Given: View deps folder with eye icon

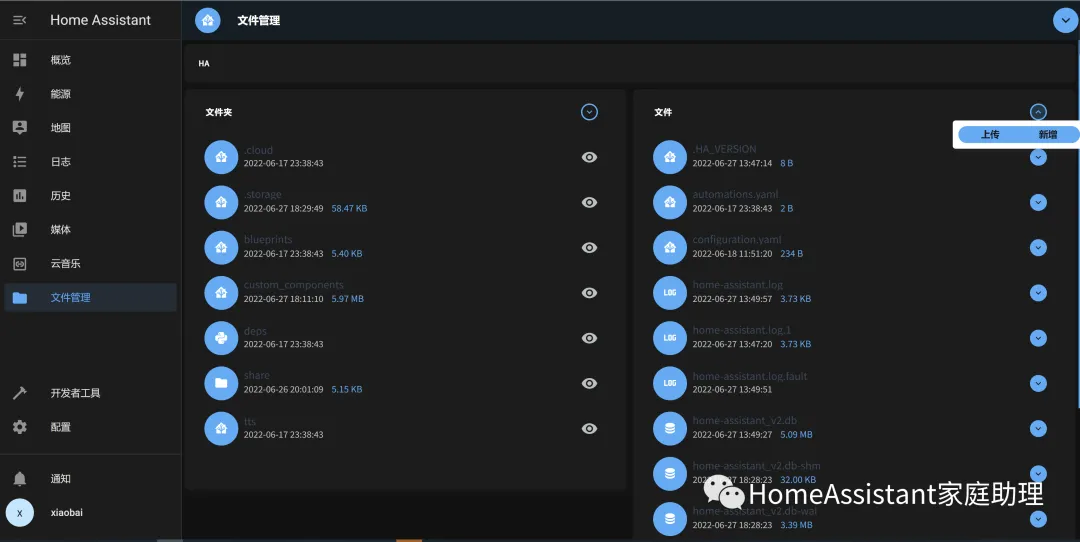Looking at the screenshot, I should coord(589,338).
